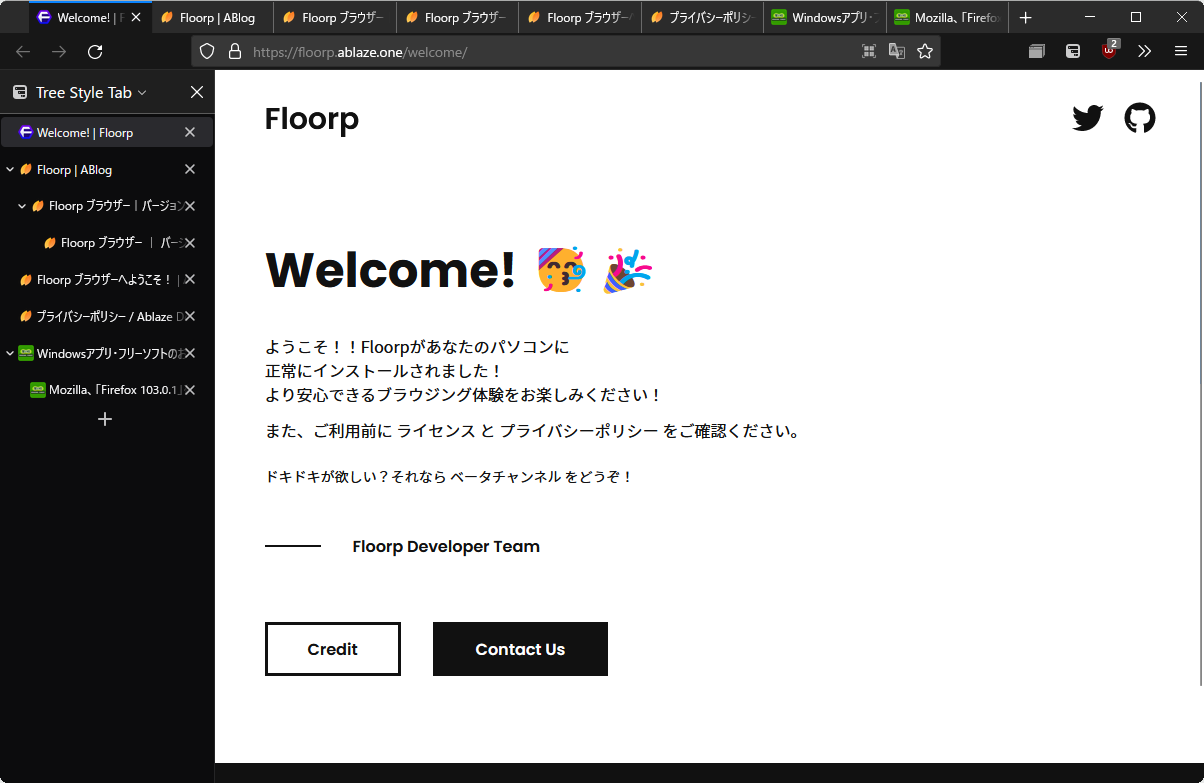This screenshot has width=1204, height=783.
Task: Click the tracking protection shield in the address bar
Action: pos(206,51)
